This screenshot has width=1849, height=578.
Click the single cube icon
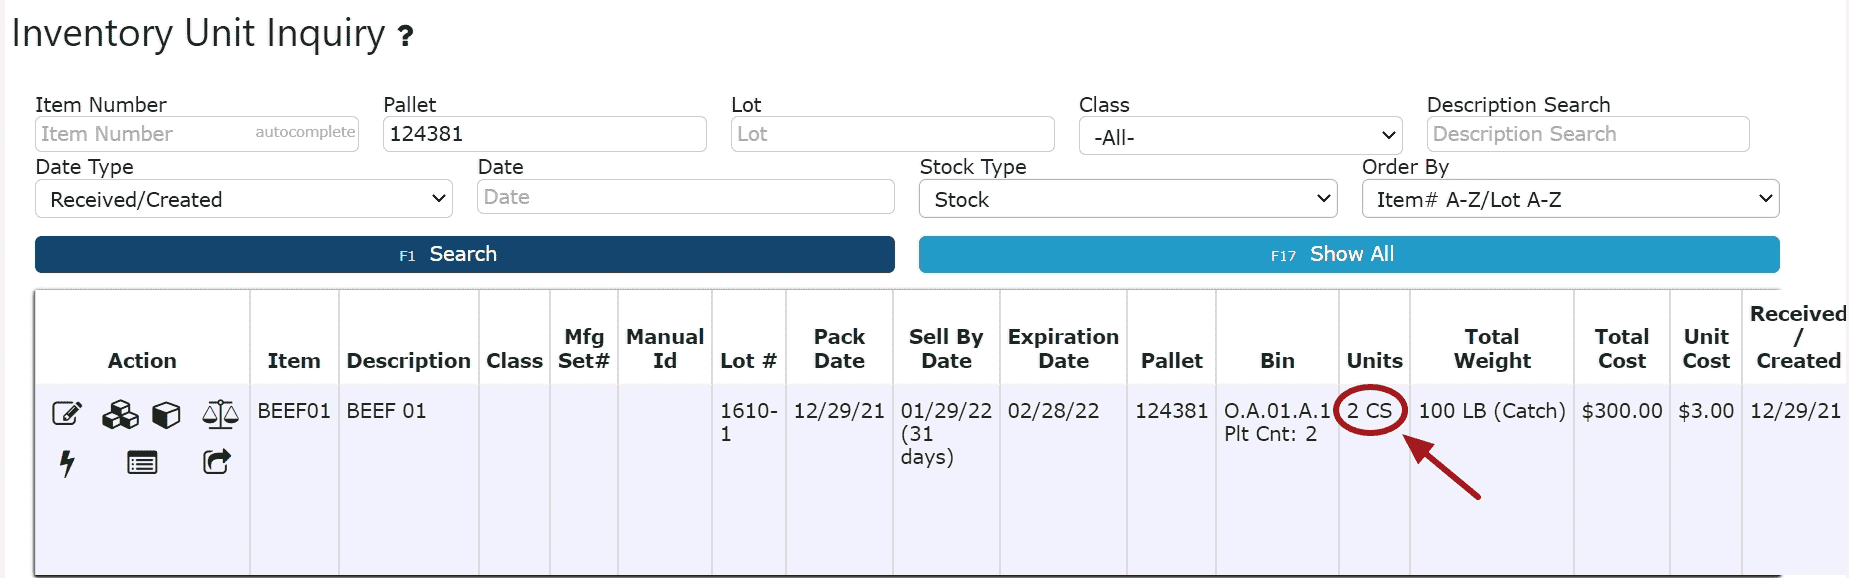point(166,414)
